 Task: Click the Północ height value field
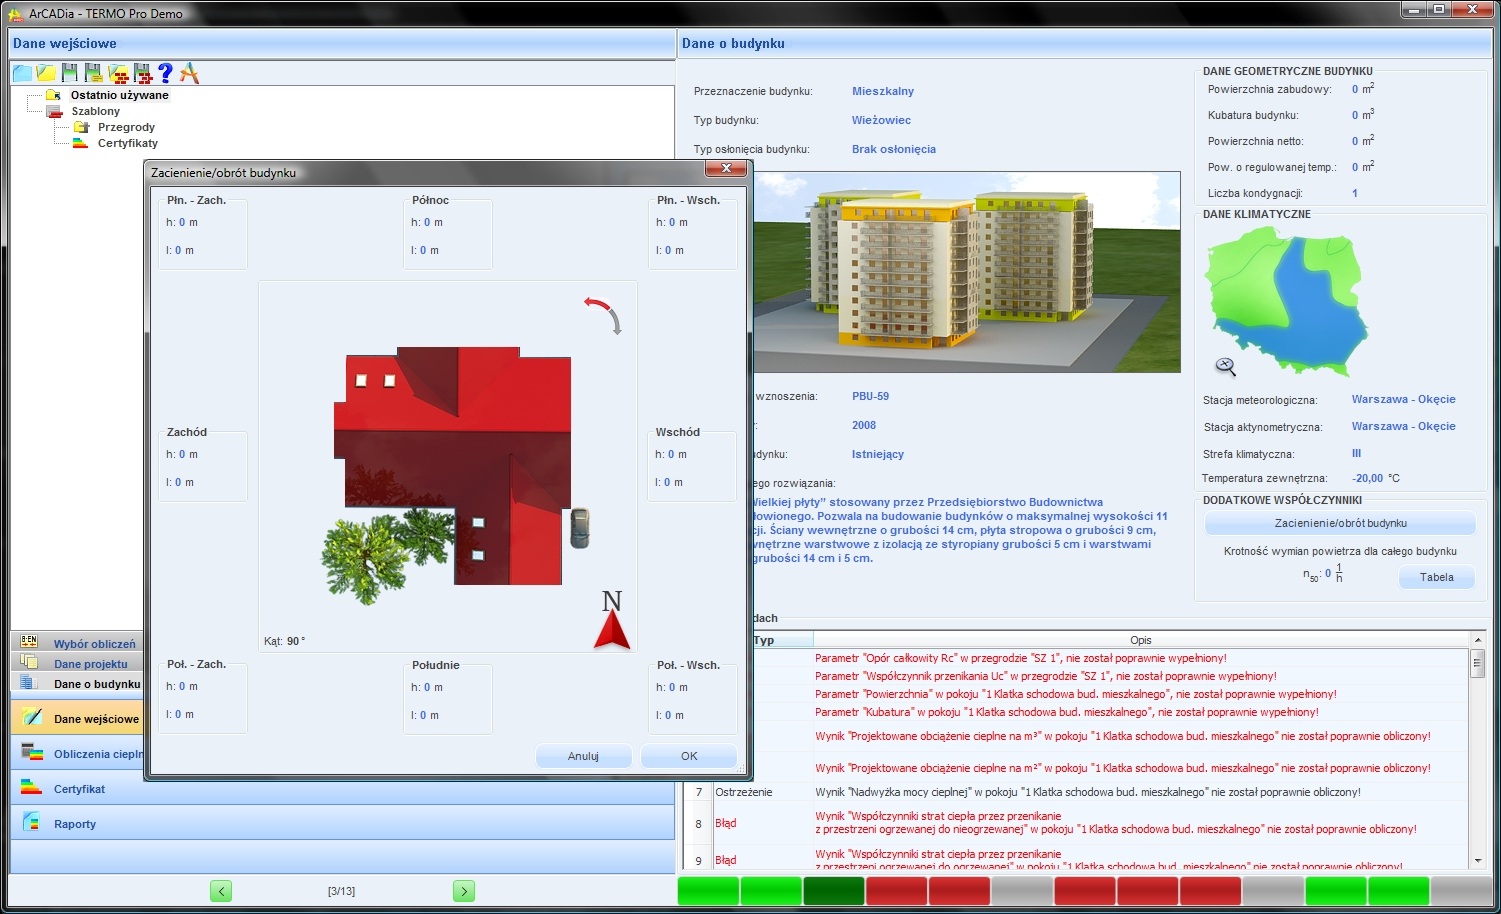tap(427, 222)
